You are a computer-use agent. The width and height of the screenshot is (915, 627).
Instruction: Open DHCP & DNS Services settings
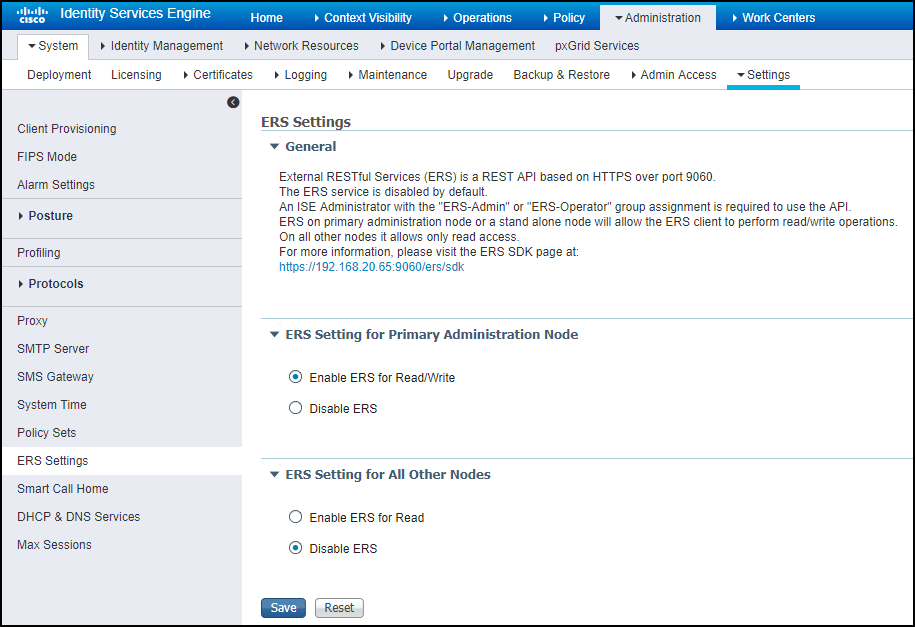point(78,517)
